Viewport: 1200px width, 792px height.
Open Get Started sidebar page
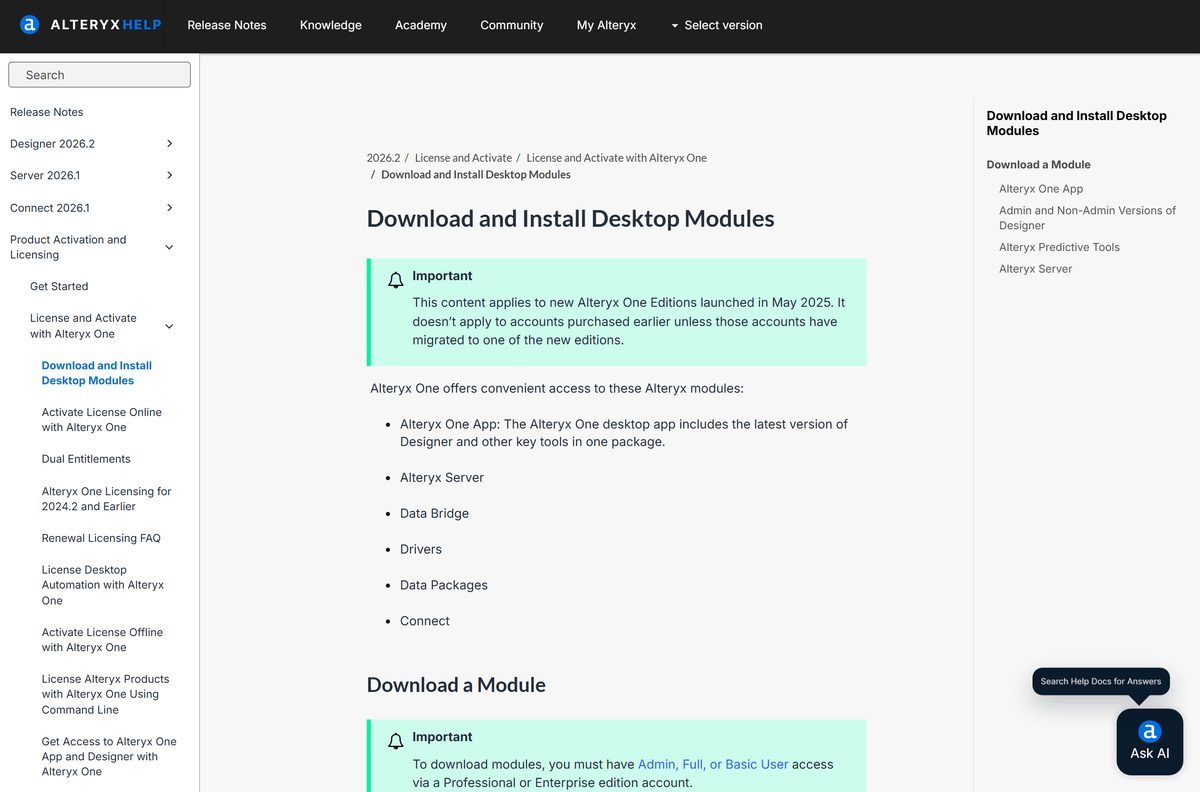pyautogui.click(x=59, y=286)
